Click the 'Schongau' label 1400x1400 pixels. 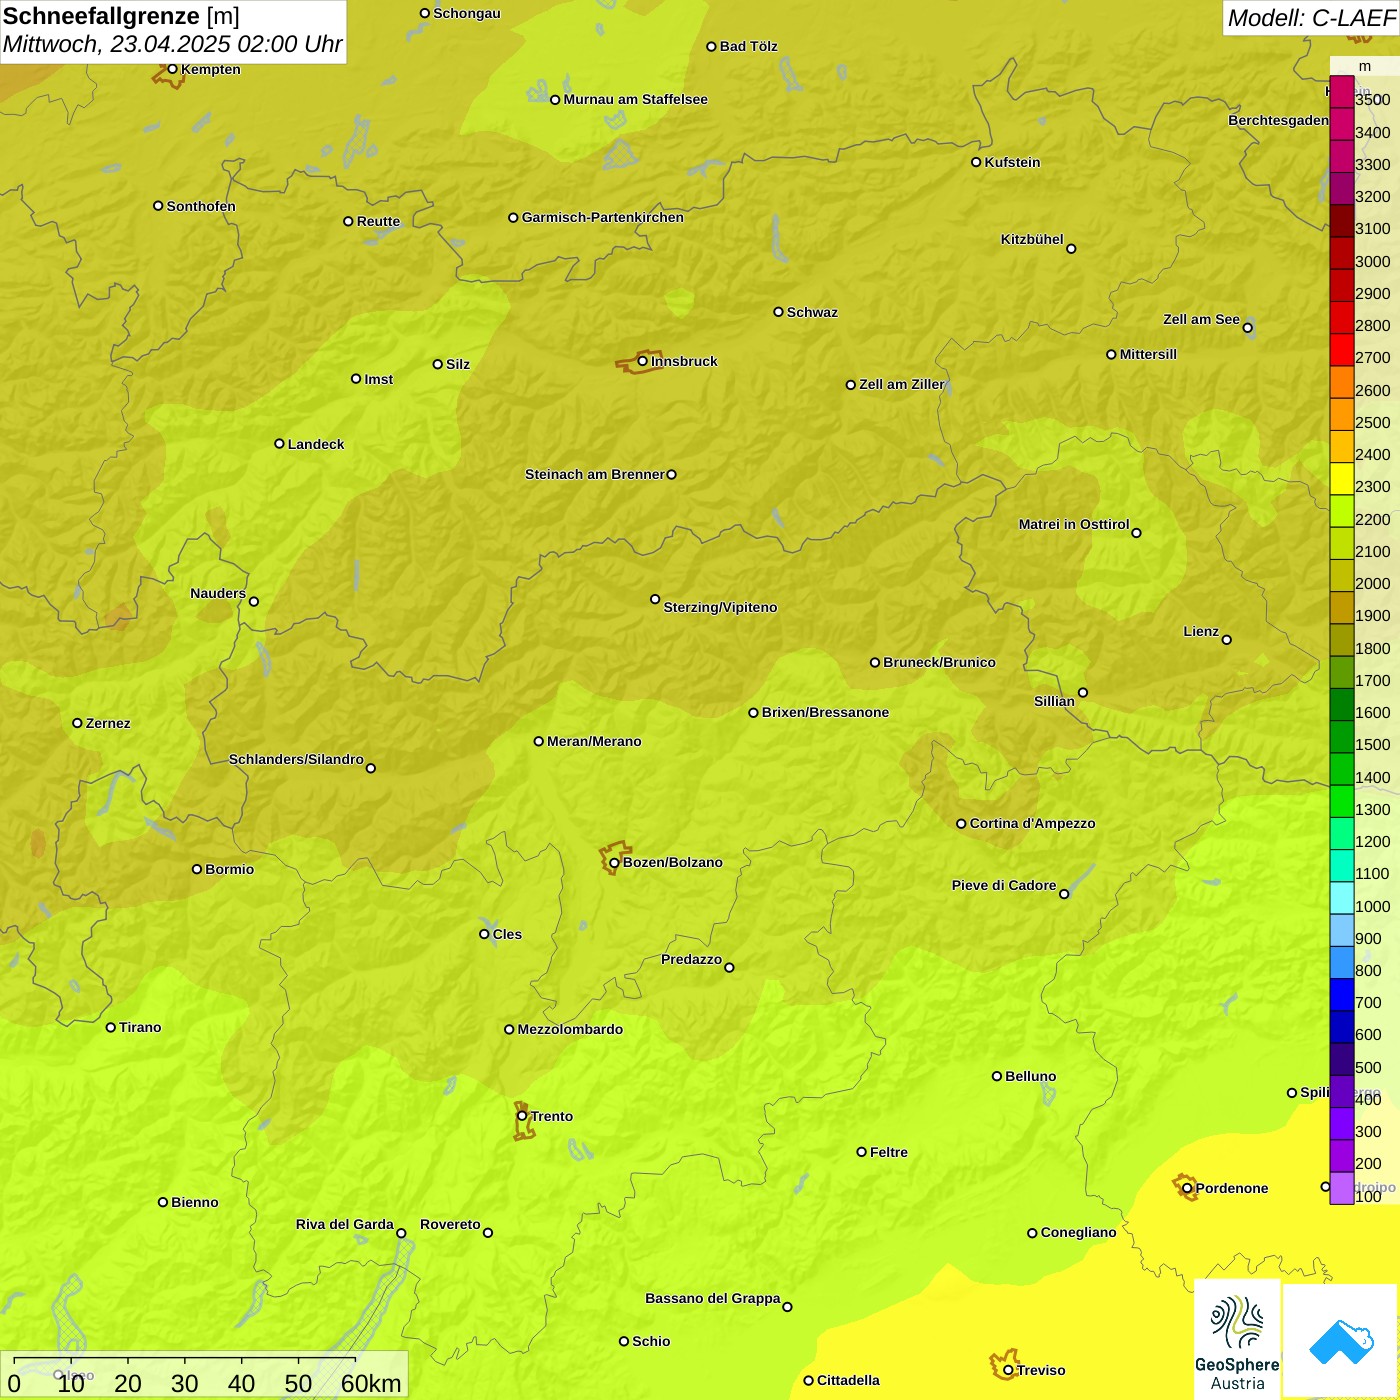[x=467, y=13]
